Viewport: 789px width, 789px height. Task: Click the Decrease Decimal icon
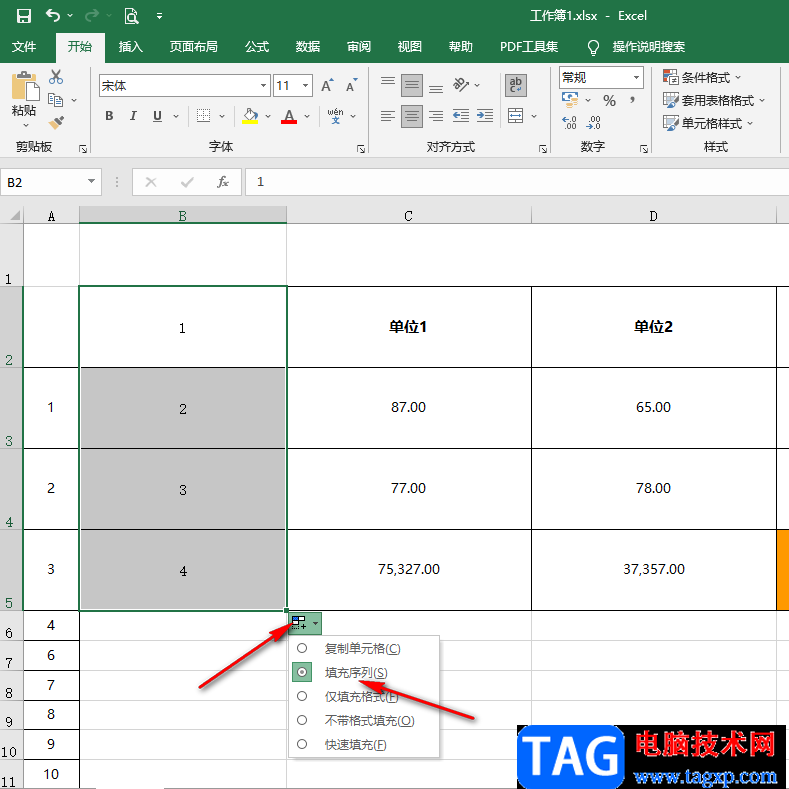594,122
